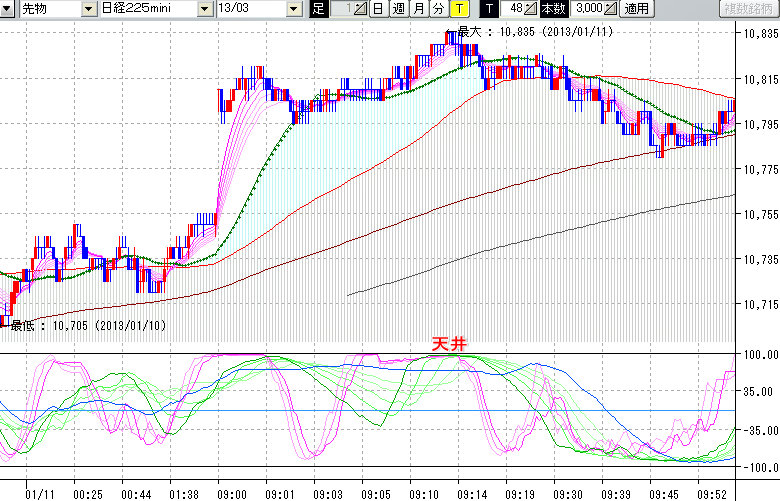Click the 最大 10,835 high price label
The width and height of the screenshot is (780, 501).
pos(535,31)
